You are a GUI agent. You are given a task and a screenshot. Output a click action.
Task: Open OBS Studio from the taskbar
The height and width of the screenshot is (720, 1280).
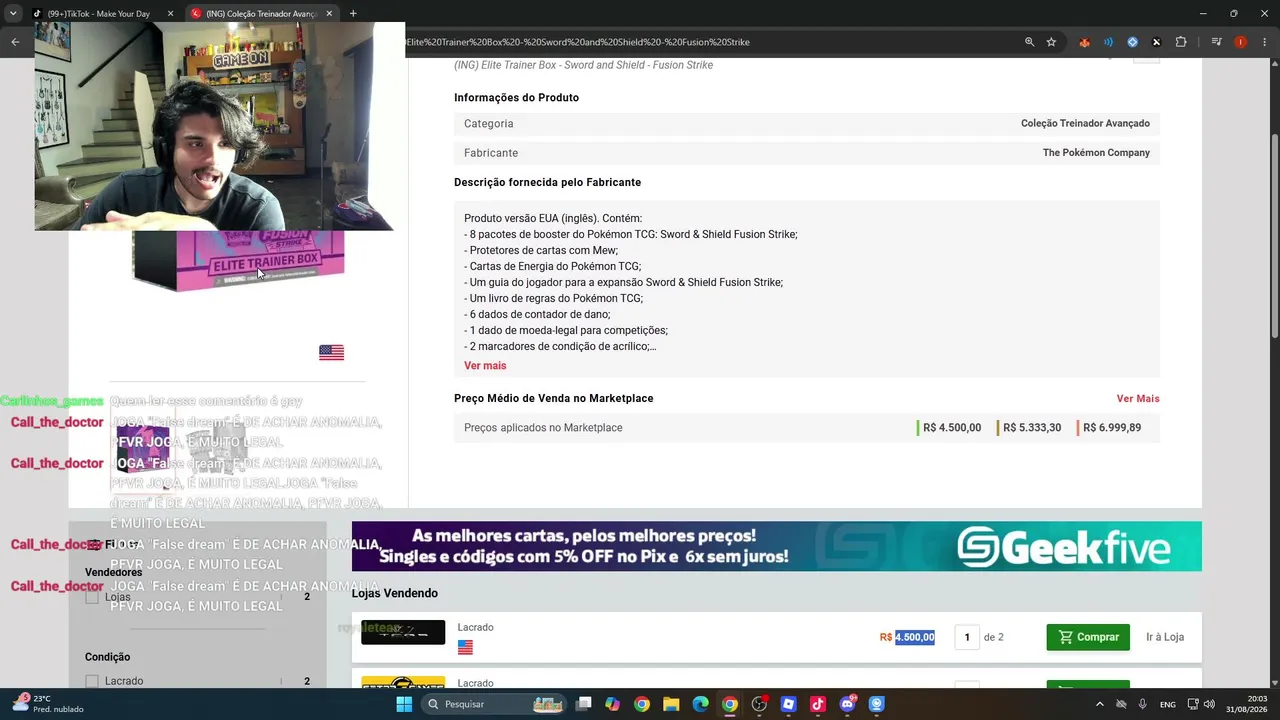[759, 704]
